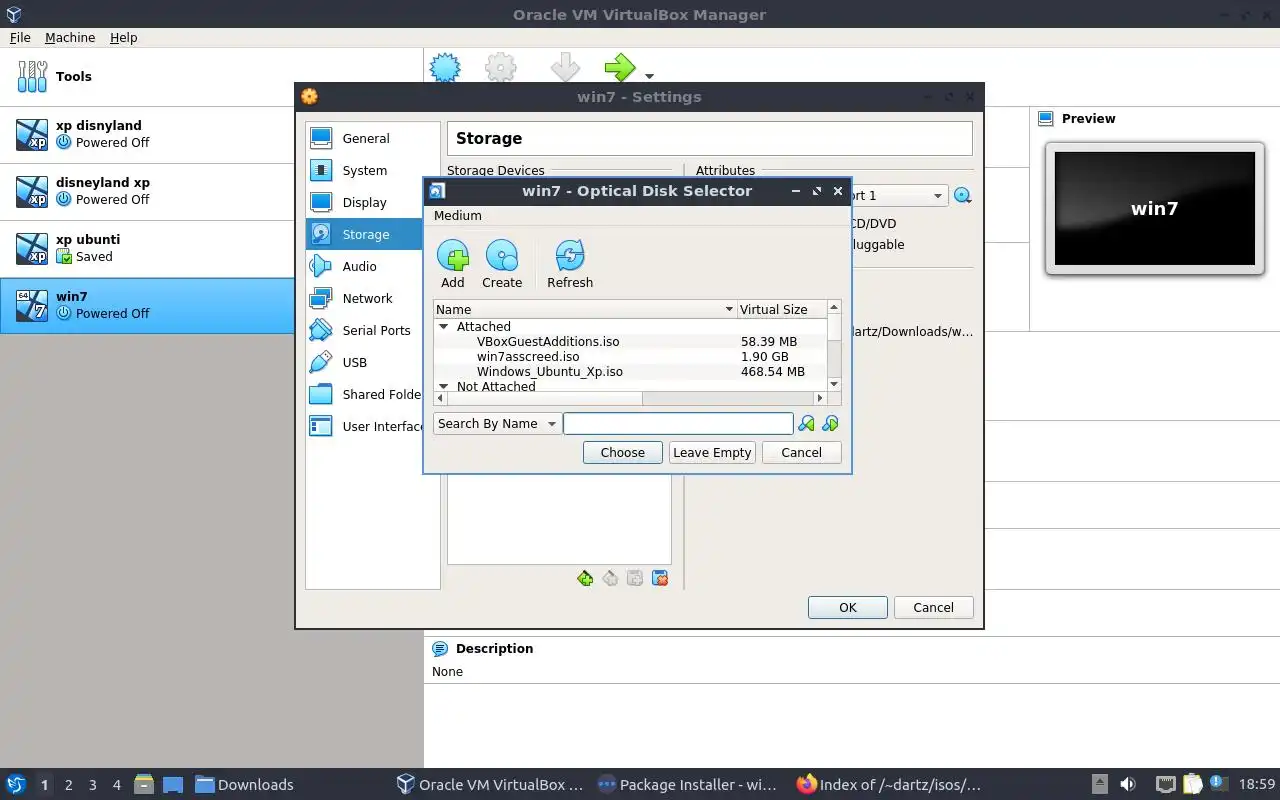Click the win7 preview thumbnail

tap(1155, 208)
